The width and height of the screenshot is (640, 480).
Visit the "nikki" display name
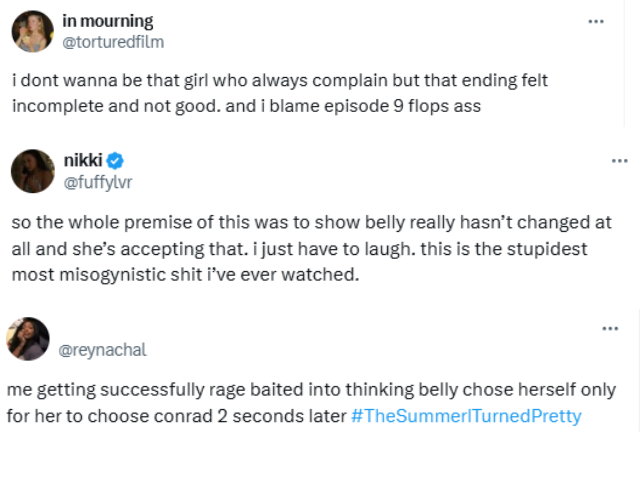[x=83, y=160]
